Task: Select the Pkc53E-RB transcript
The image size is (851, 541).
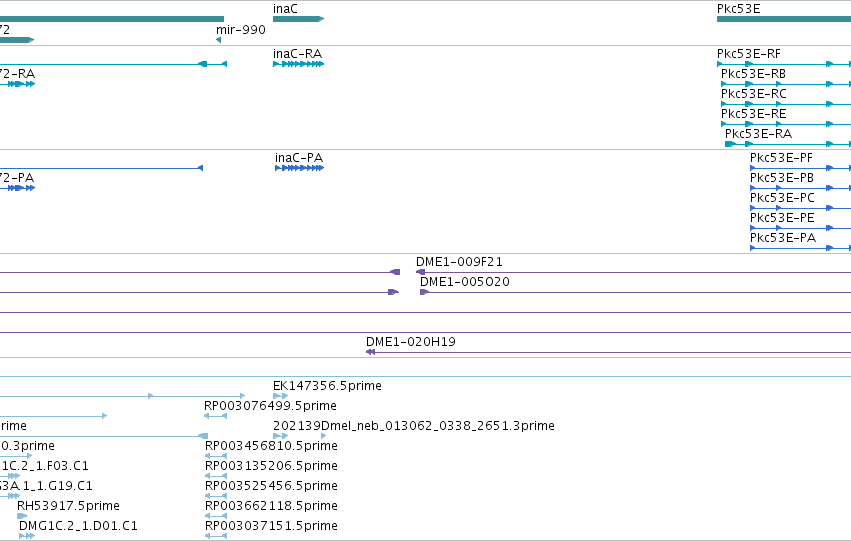Action: click(786, 84)
